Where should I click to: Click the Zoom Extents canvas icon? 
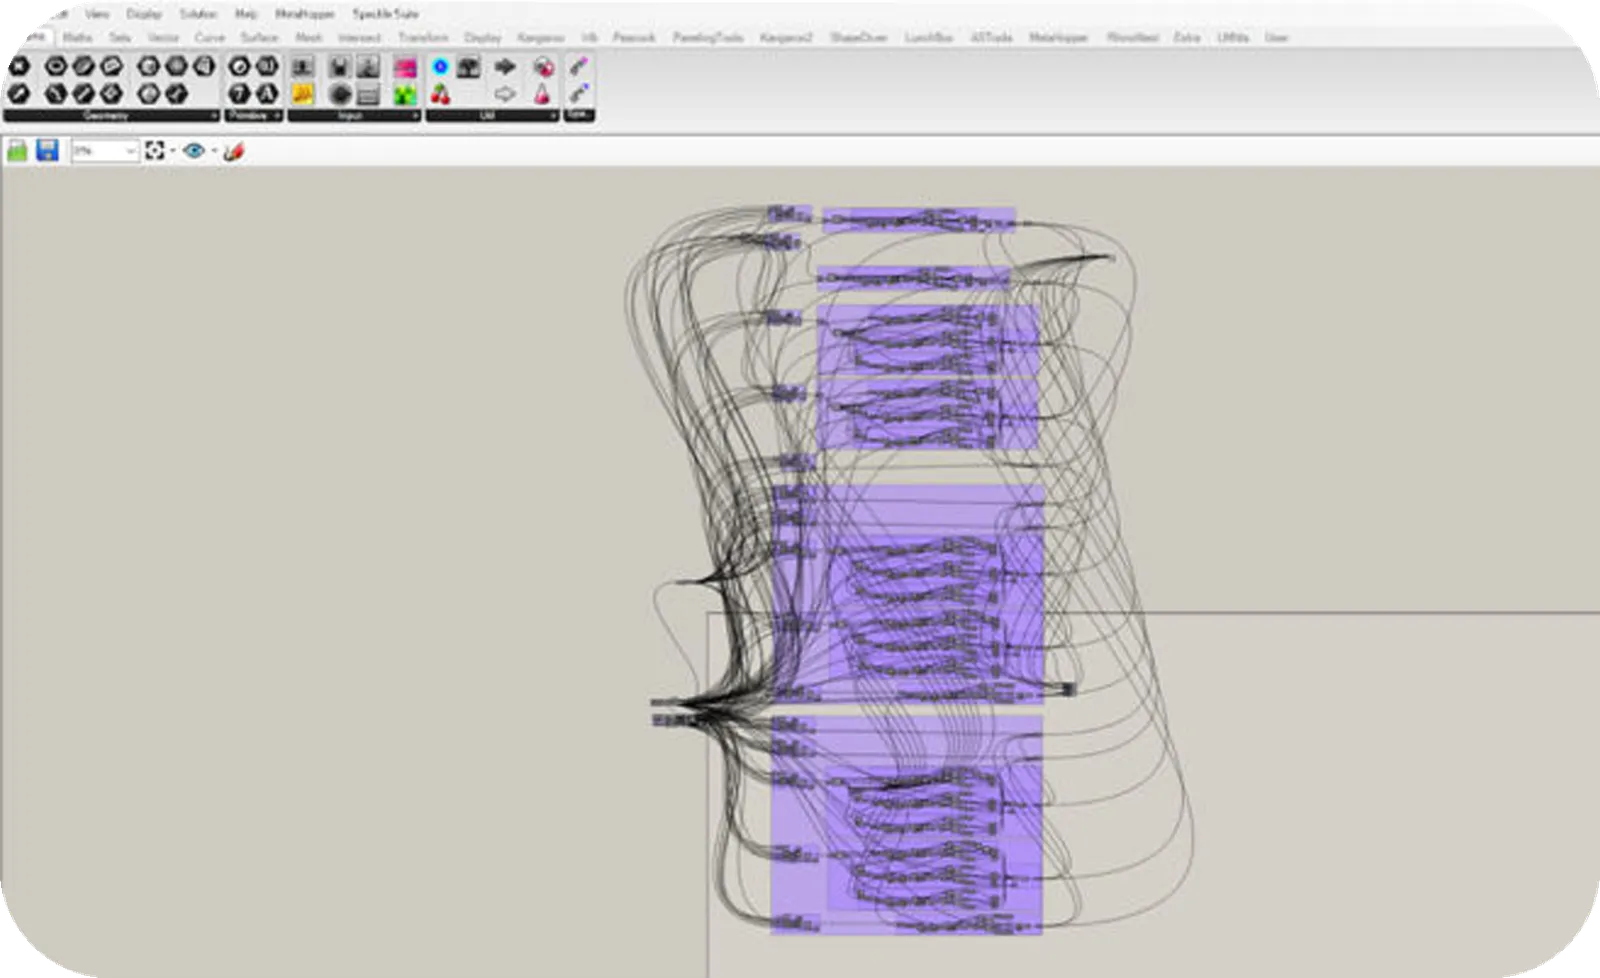pyautogui.click(x=154, y=151)
